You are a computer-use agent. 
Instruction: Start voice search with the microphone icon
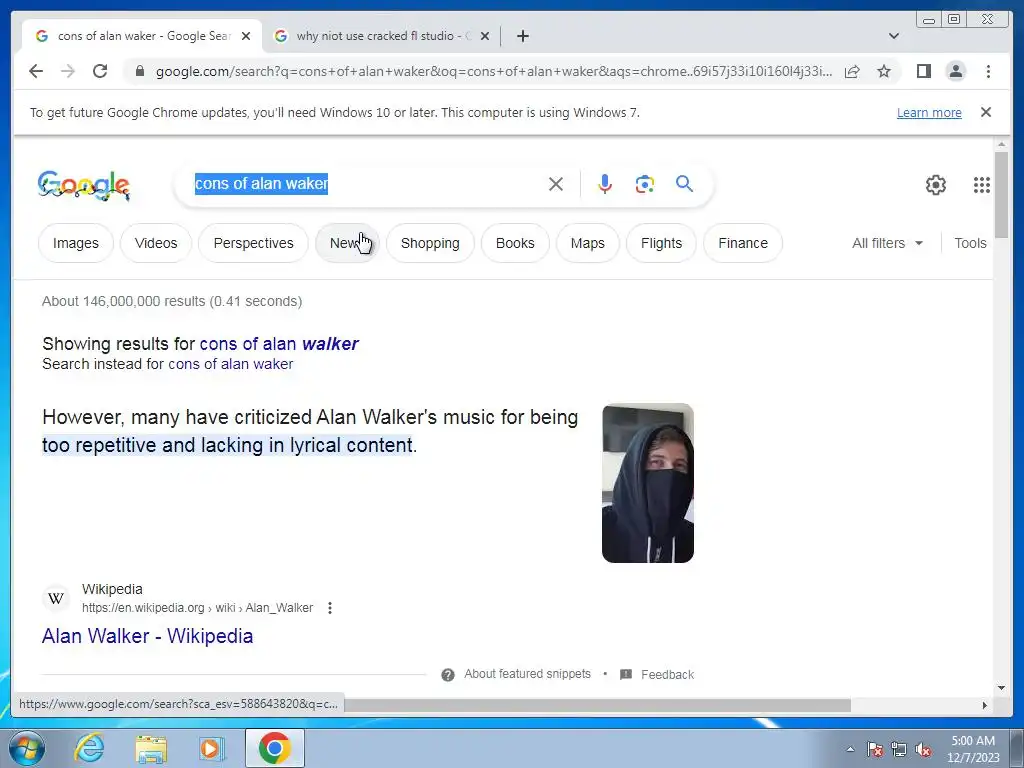605,184
